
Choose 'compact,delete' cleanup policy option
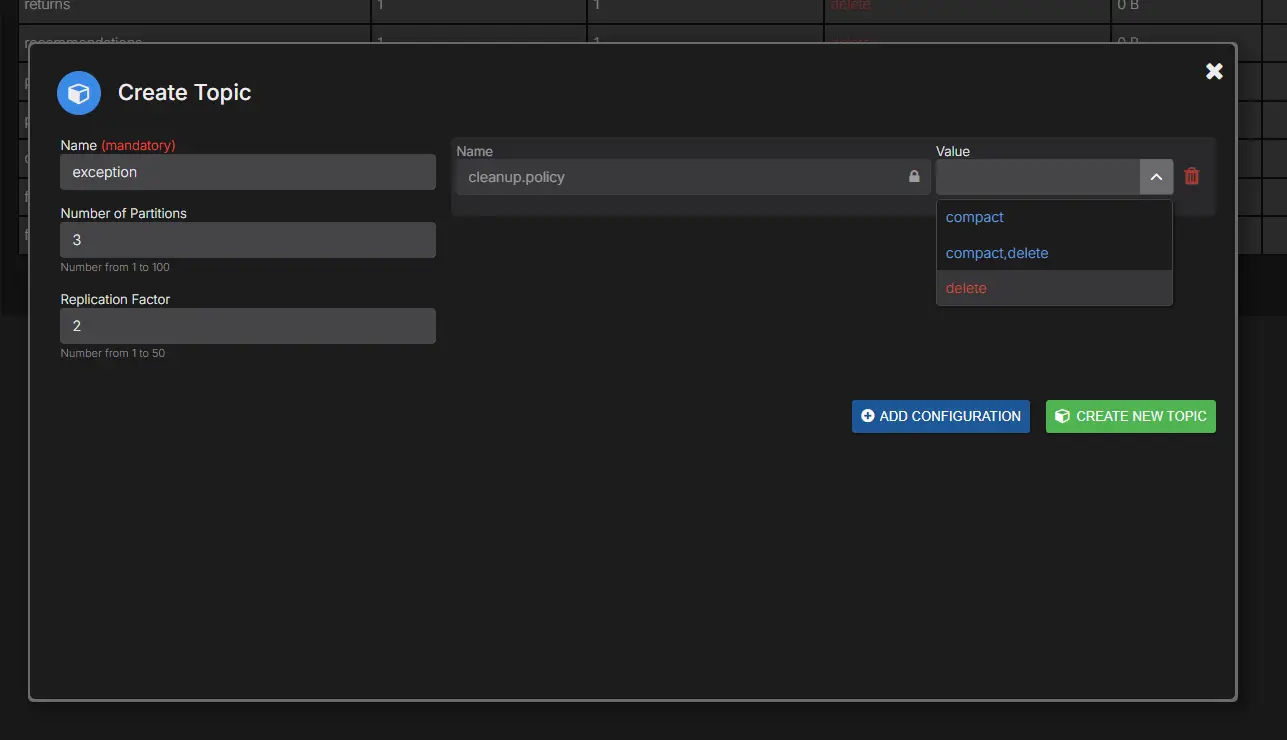[996, 253]
